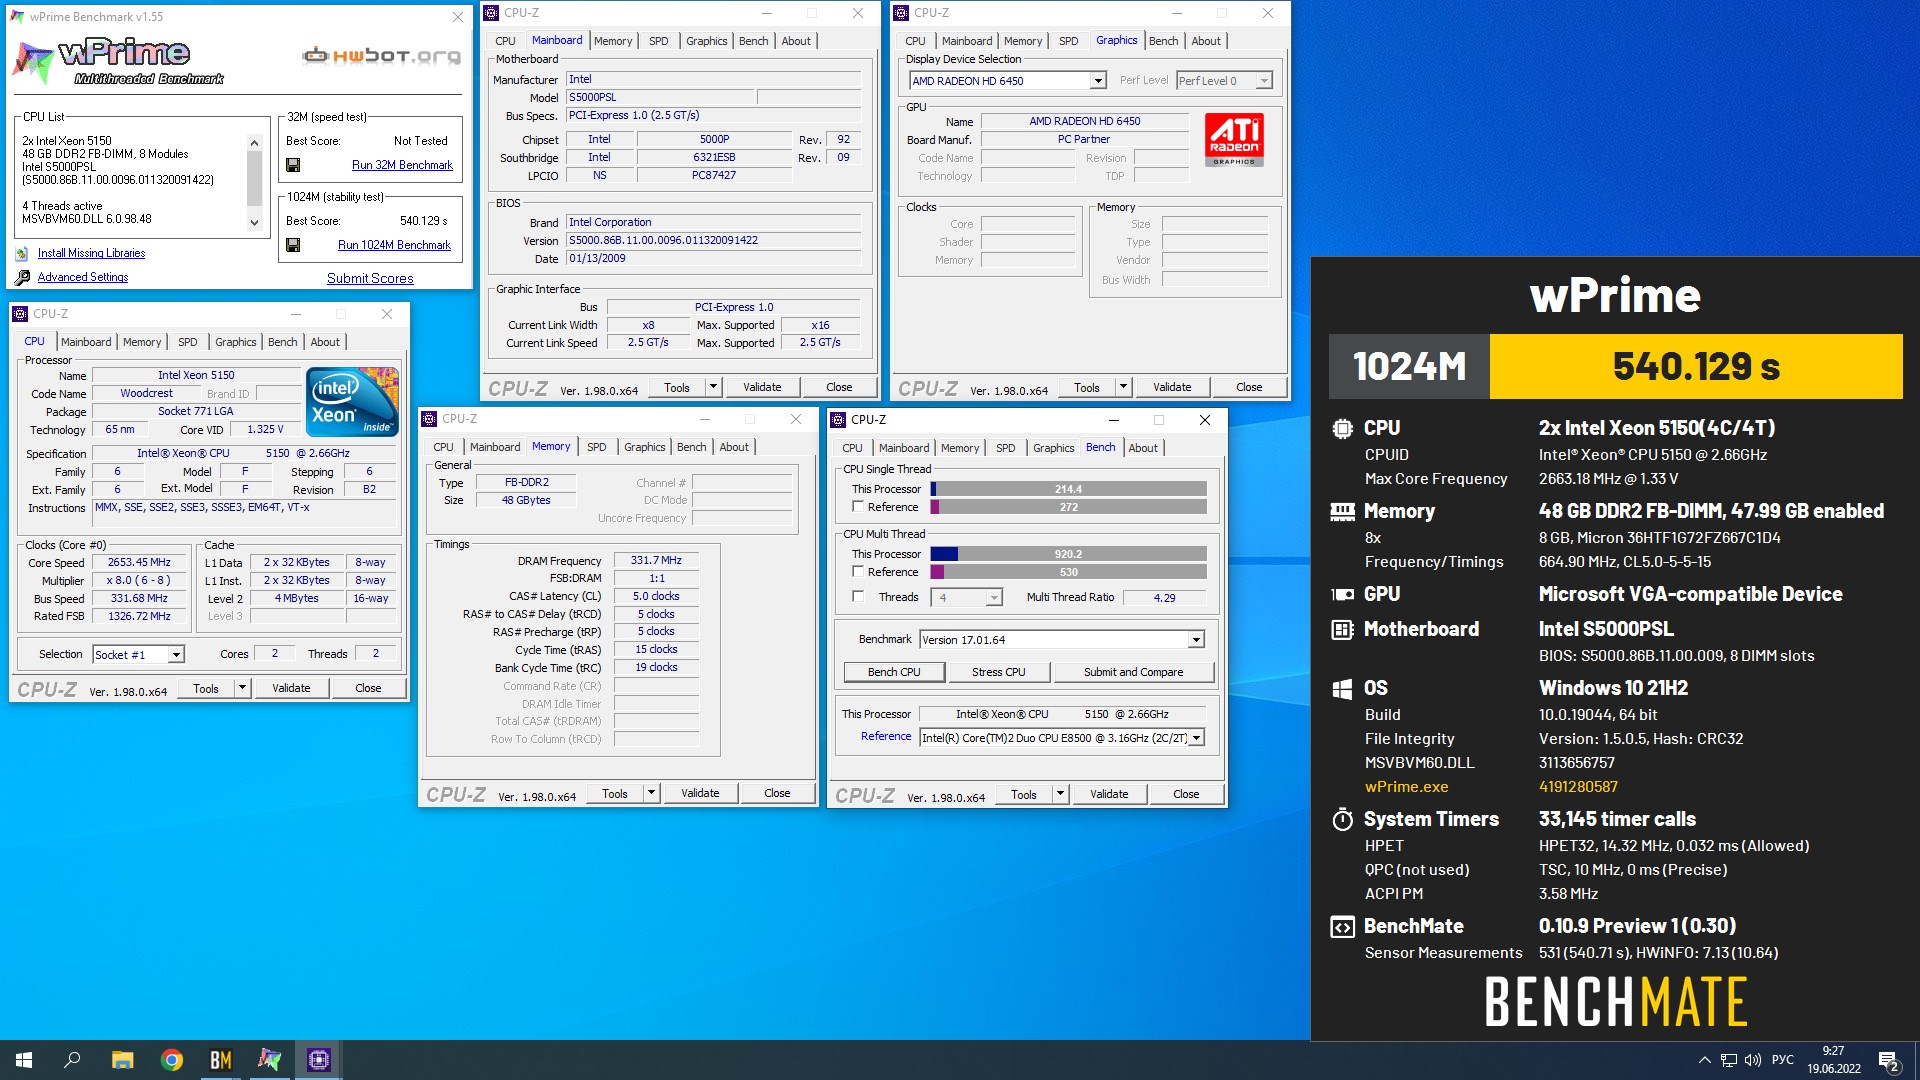Viewport: 1920px width, 1080px height.
Task: Open the notification center icon
Action: tap(1889, 1060)
